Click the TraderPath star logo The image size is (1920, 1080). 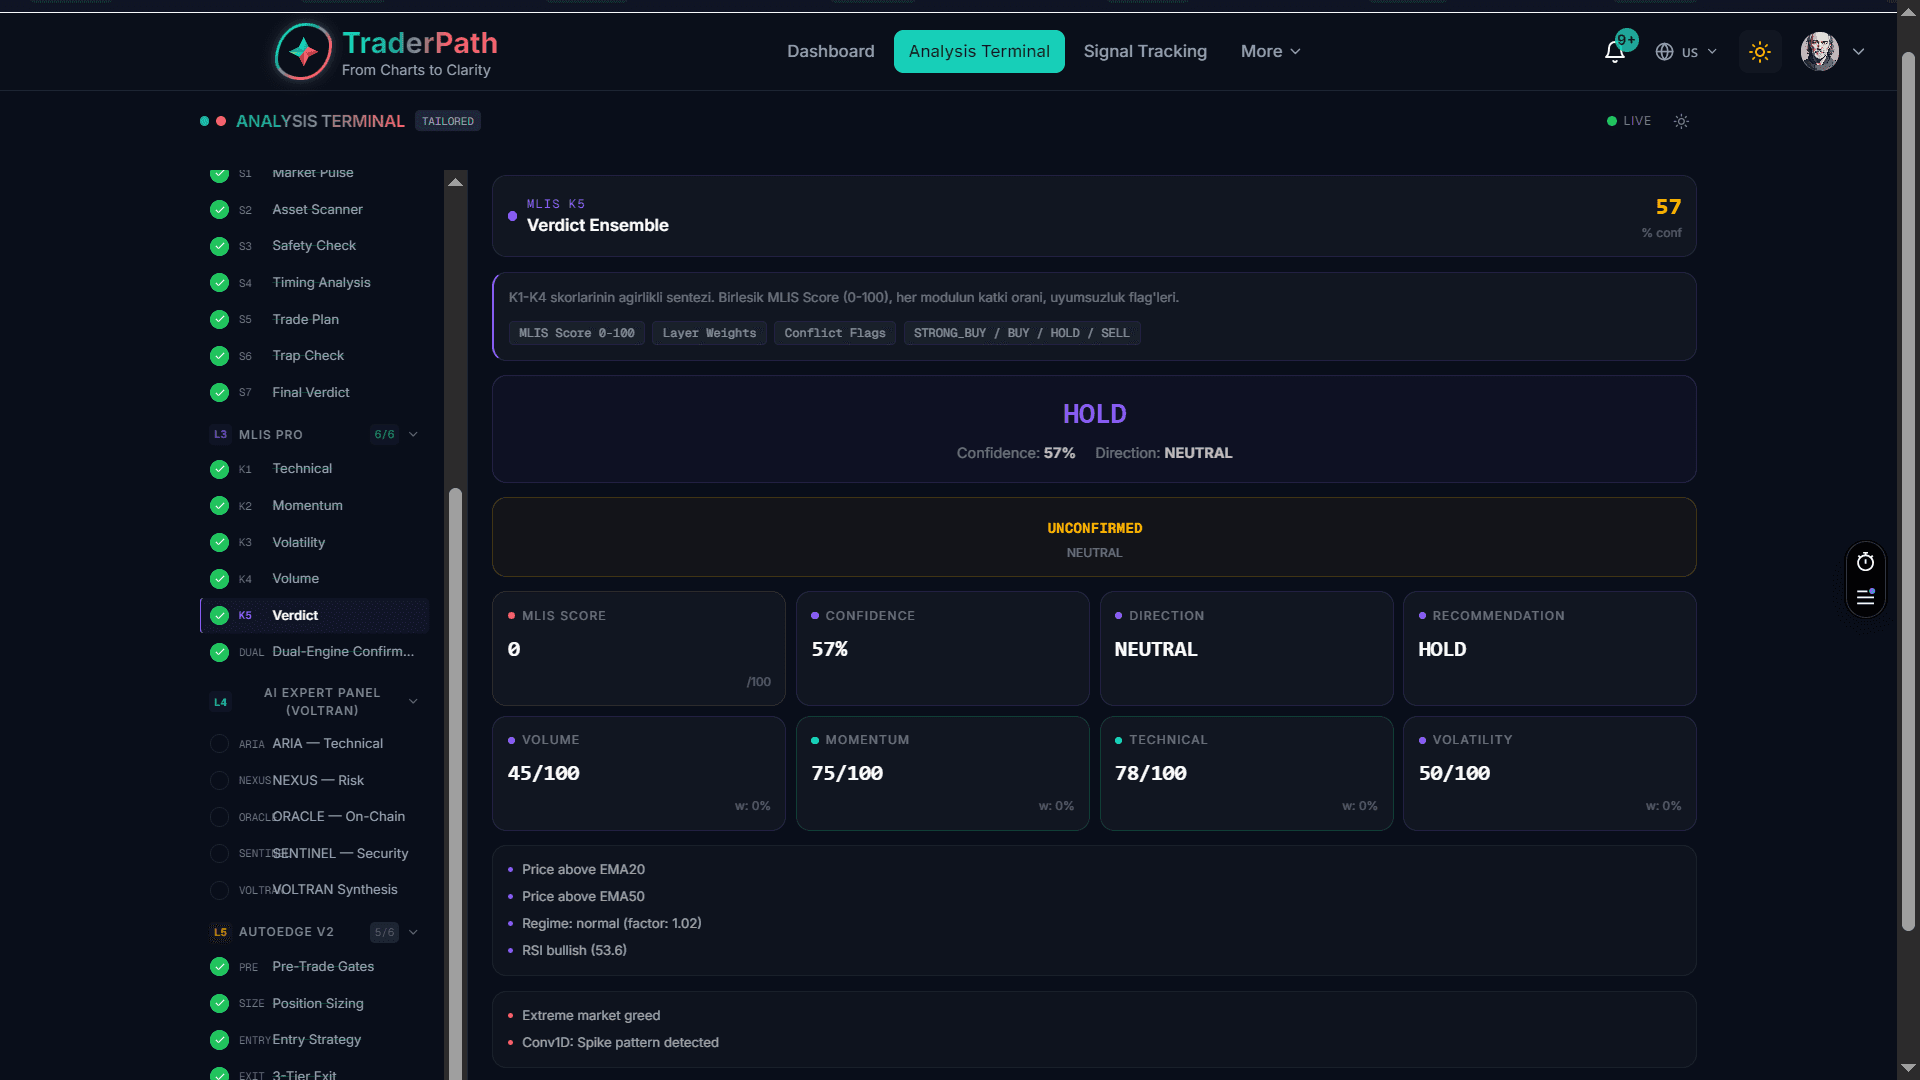tap(303, 51)
